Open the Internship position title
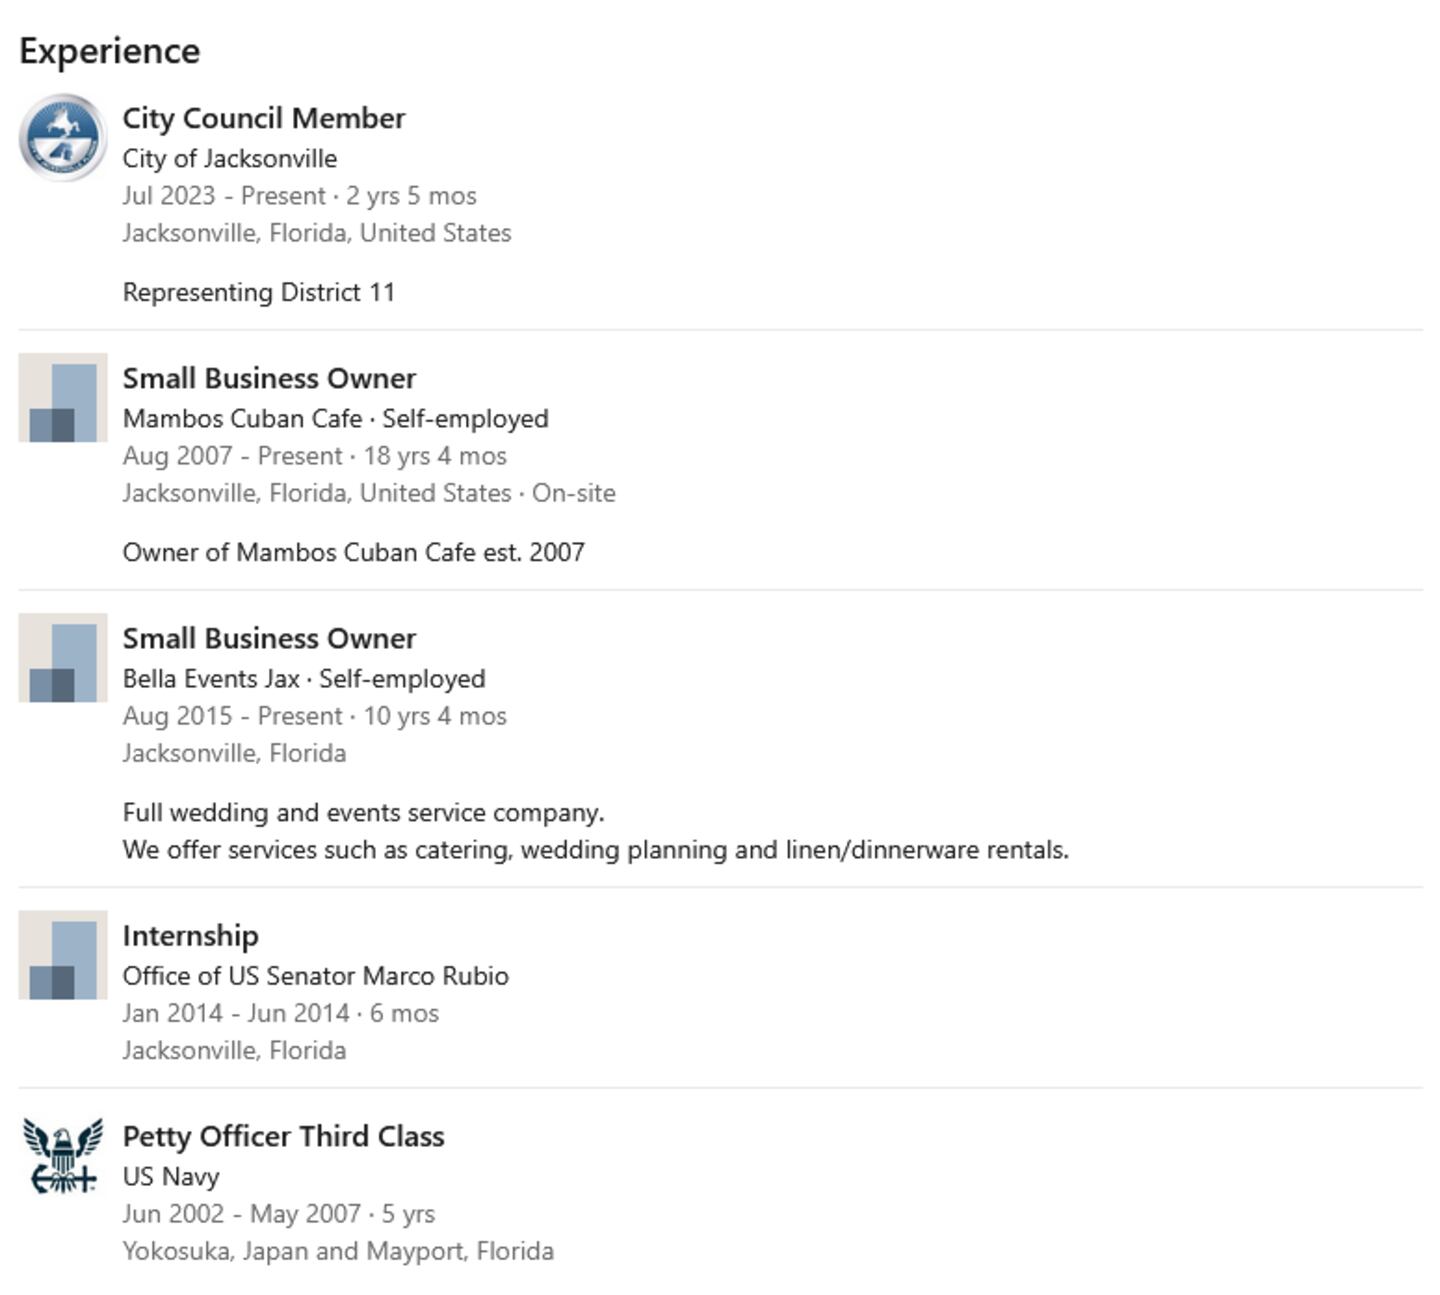Image resolution: width=1440 pixels, height=1295 pixels. pyautogui.click(x=191, y=936)
